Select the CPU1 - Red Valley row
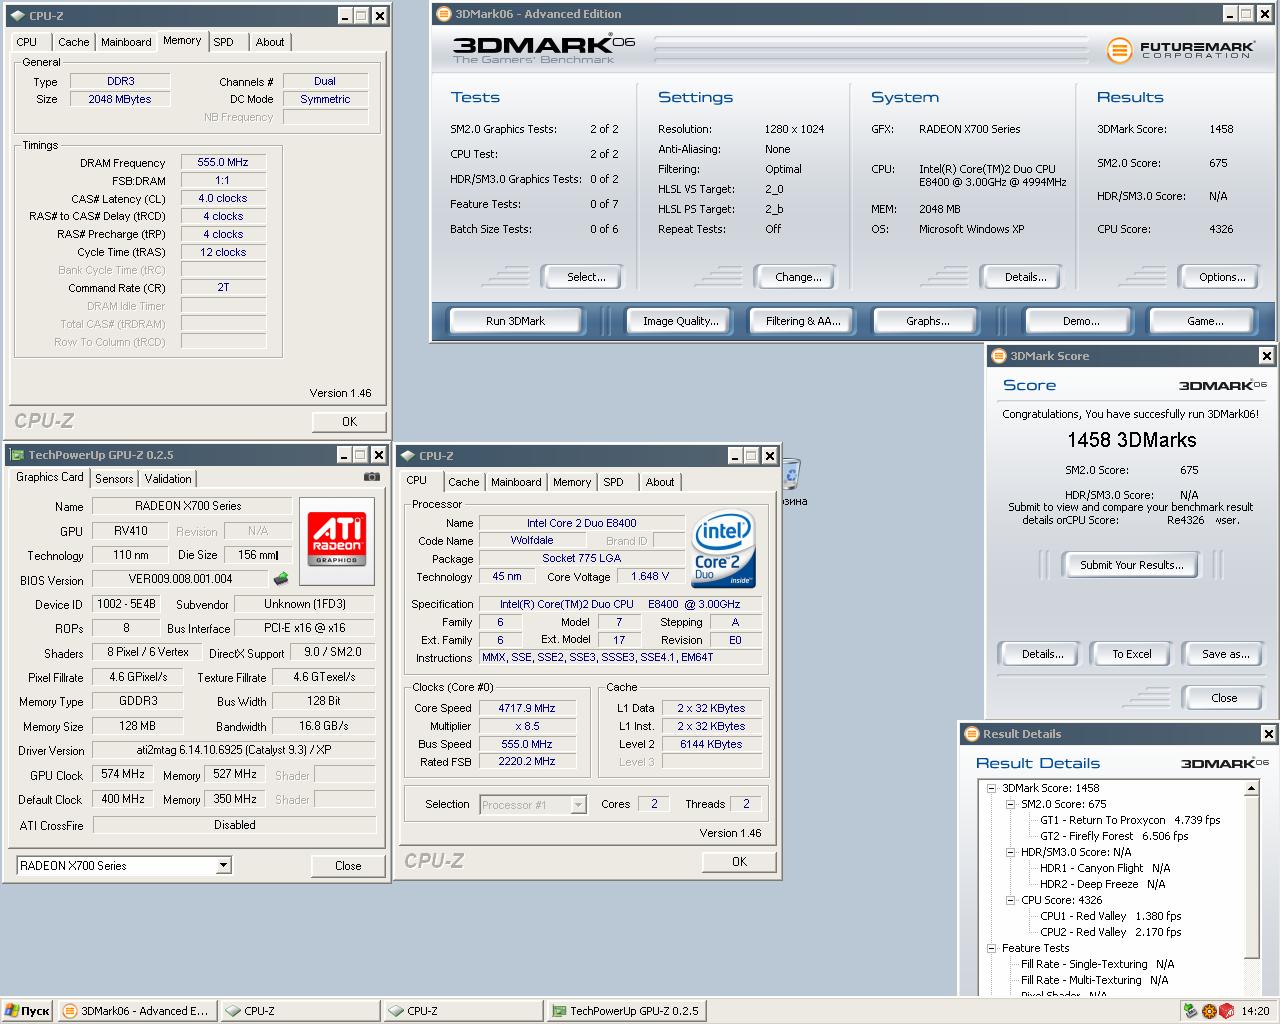This screenshot has height=1024, width=1280. click(x=1110, y=916)
